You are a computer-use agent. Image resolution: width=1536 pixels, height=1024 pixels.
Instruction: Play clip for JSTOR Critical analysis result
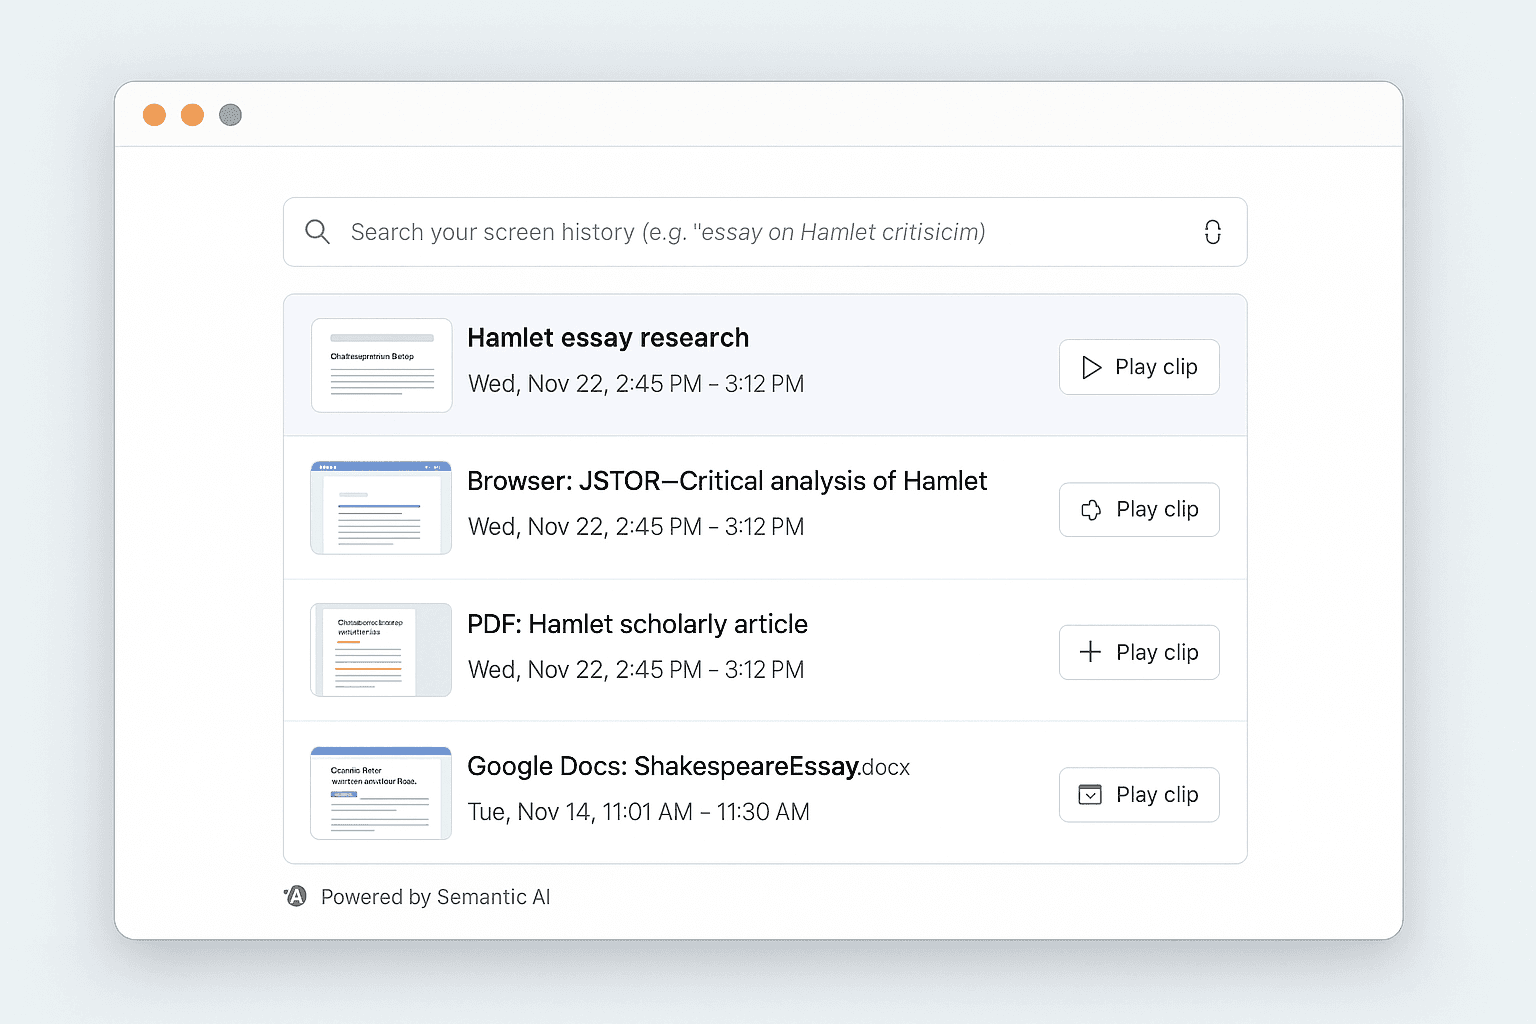click(1139, 510)
